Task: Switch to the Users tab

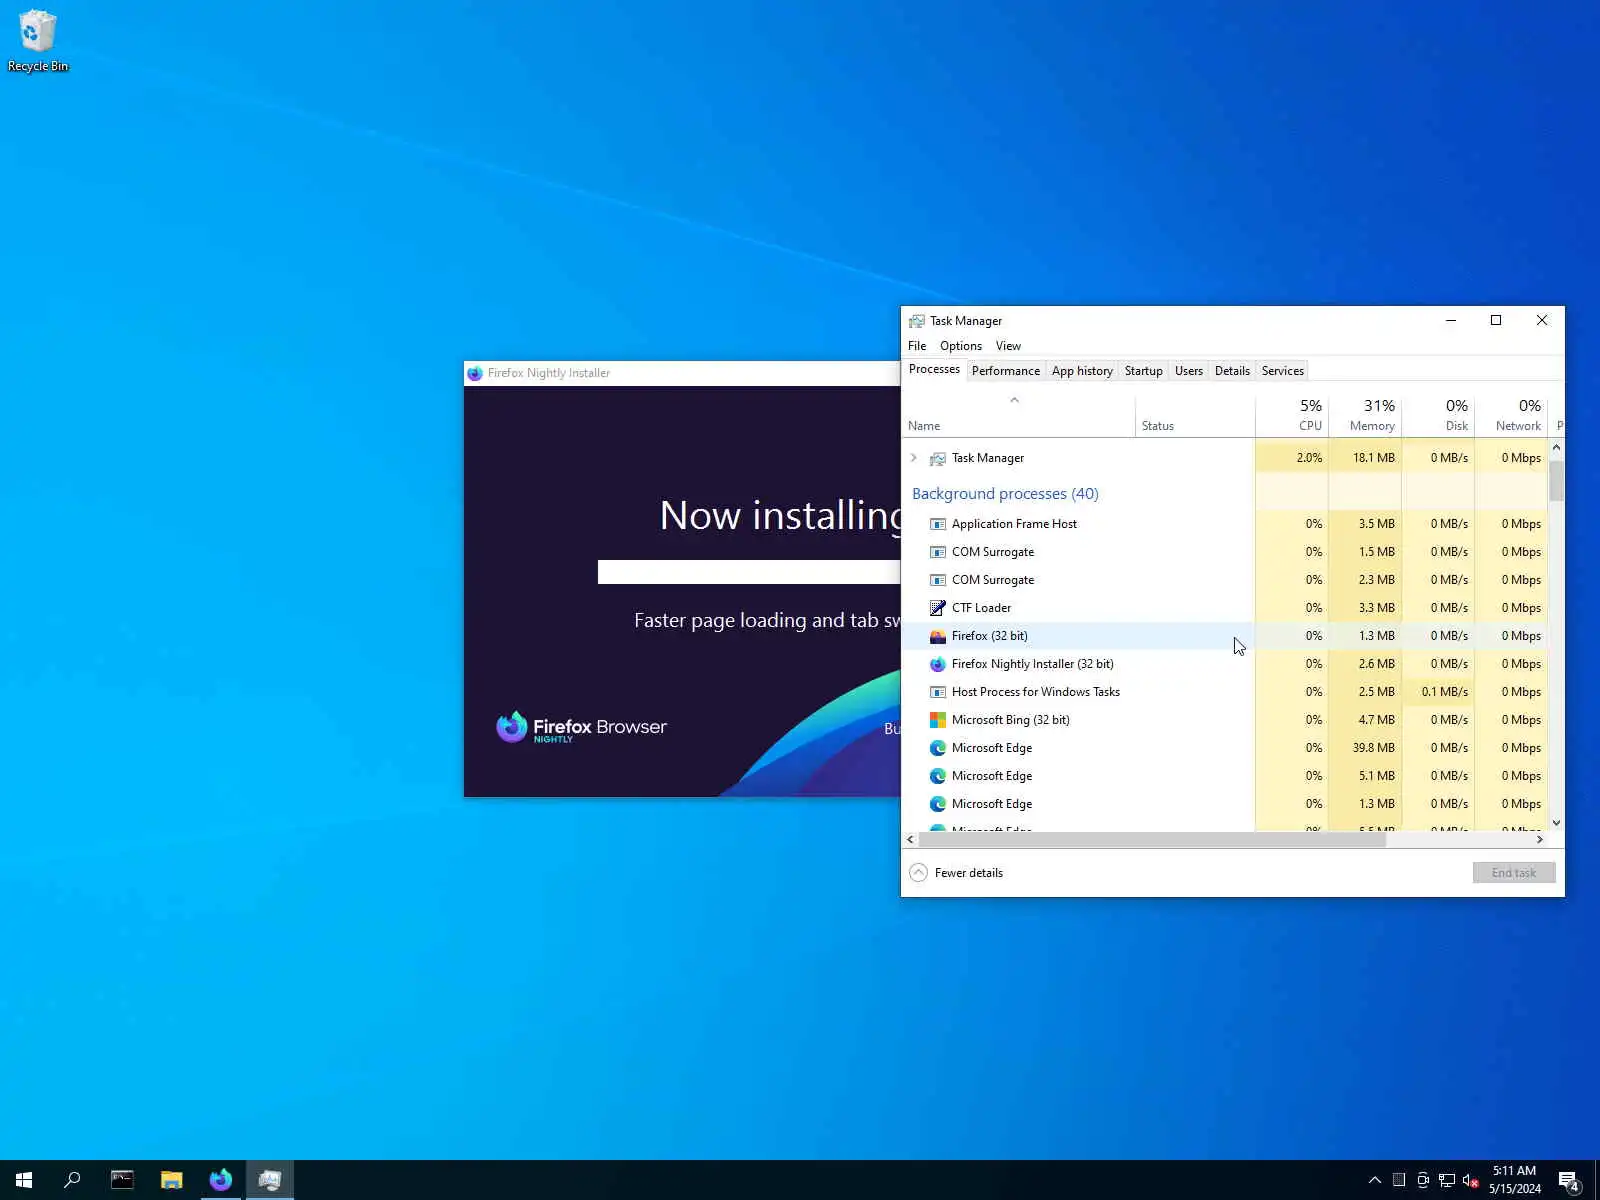Action: click(1188, 371)
